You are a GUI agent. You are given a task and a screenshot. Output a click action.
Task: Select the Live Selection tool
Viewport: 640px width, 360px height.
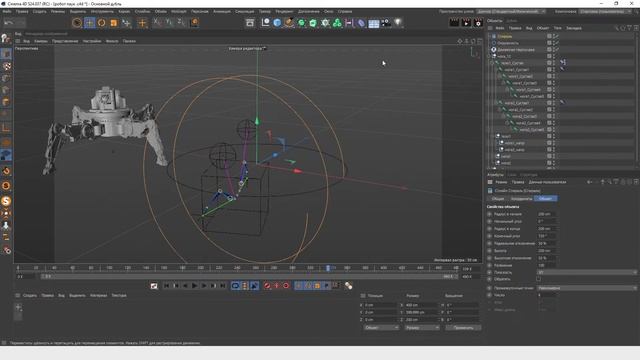point(77,23)
